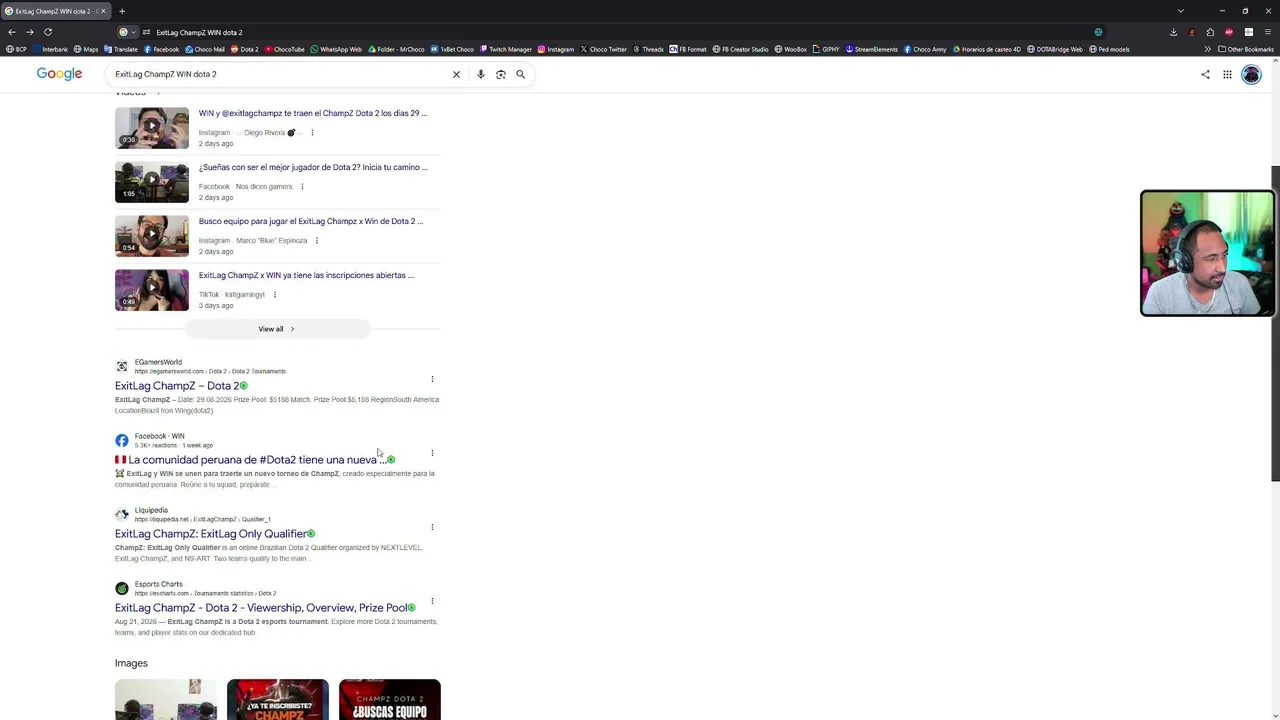
Task: Open the Google account avatar
Action: [x=1251, y=74]
